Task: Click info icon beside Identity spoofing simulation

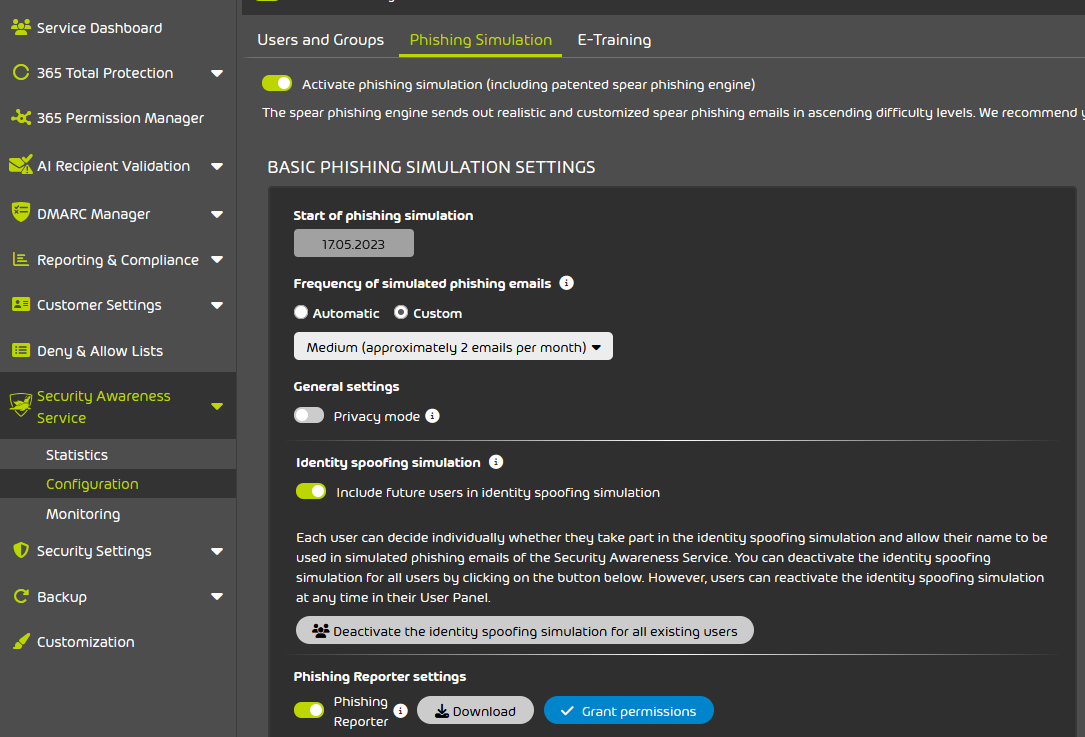Action: (496, 462)
